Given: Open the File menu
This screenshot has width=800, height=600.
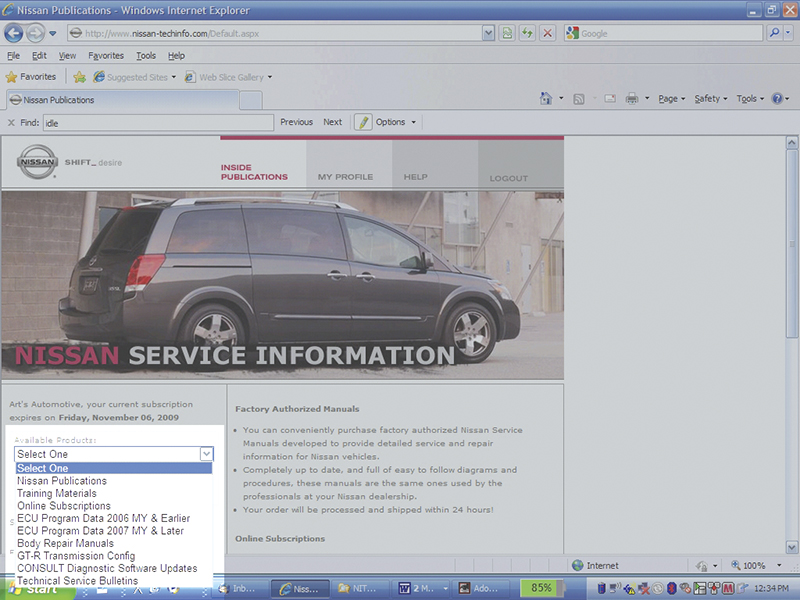Looking at the screenshot, I should pyautogui.click(x=14, y=56).
